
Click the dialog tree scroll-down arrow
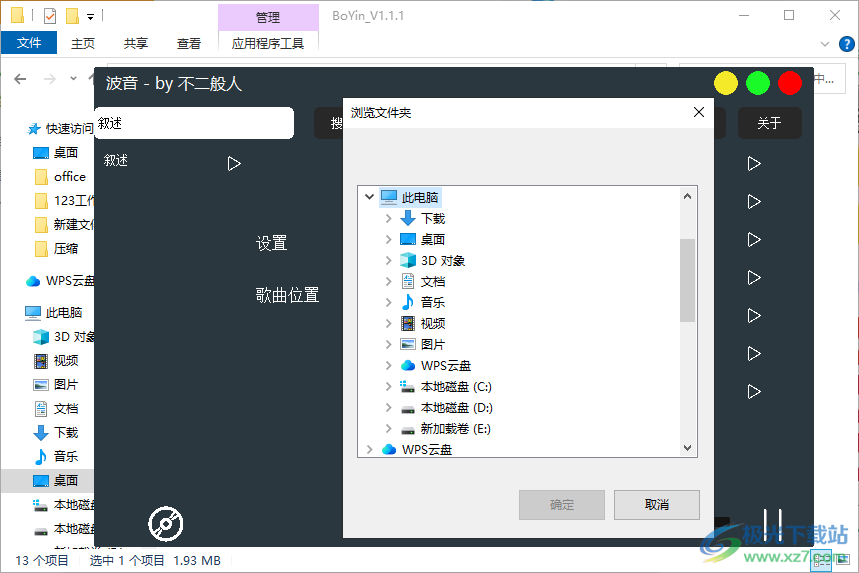pyautogui.click(x=688, y=448)
